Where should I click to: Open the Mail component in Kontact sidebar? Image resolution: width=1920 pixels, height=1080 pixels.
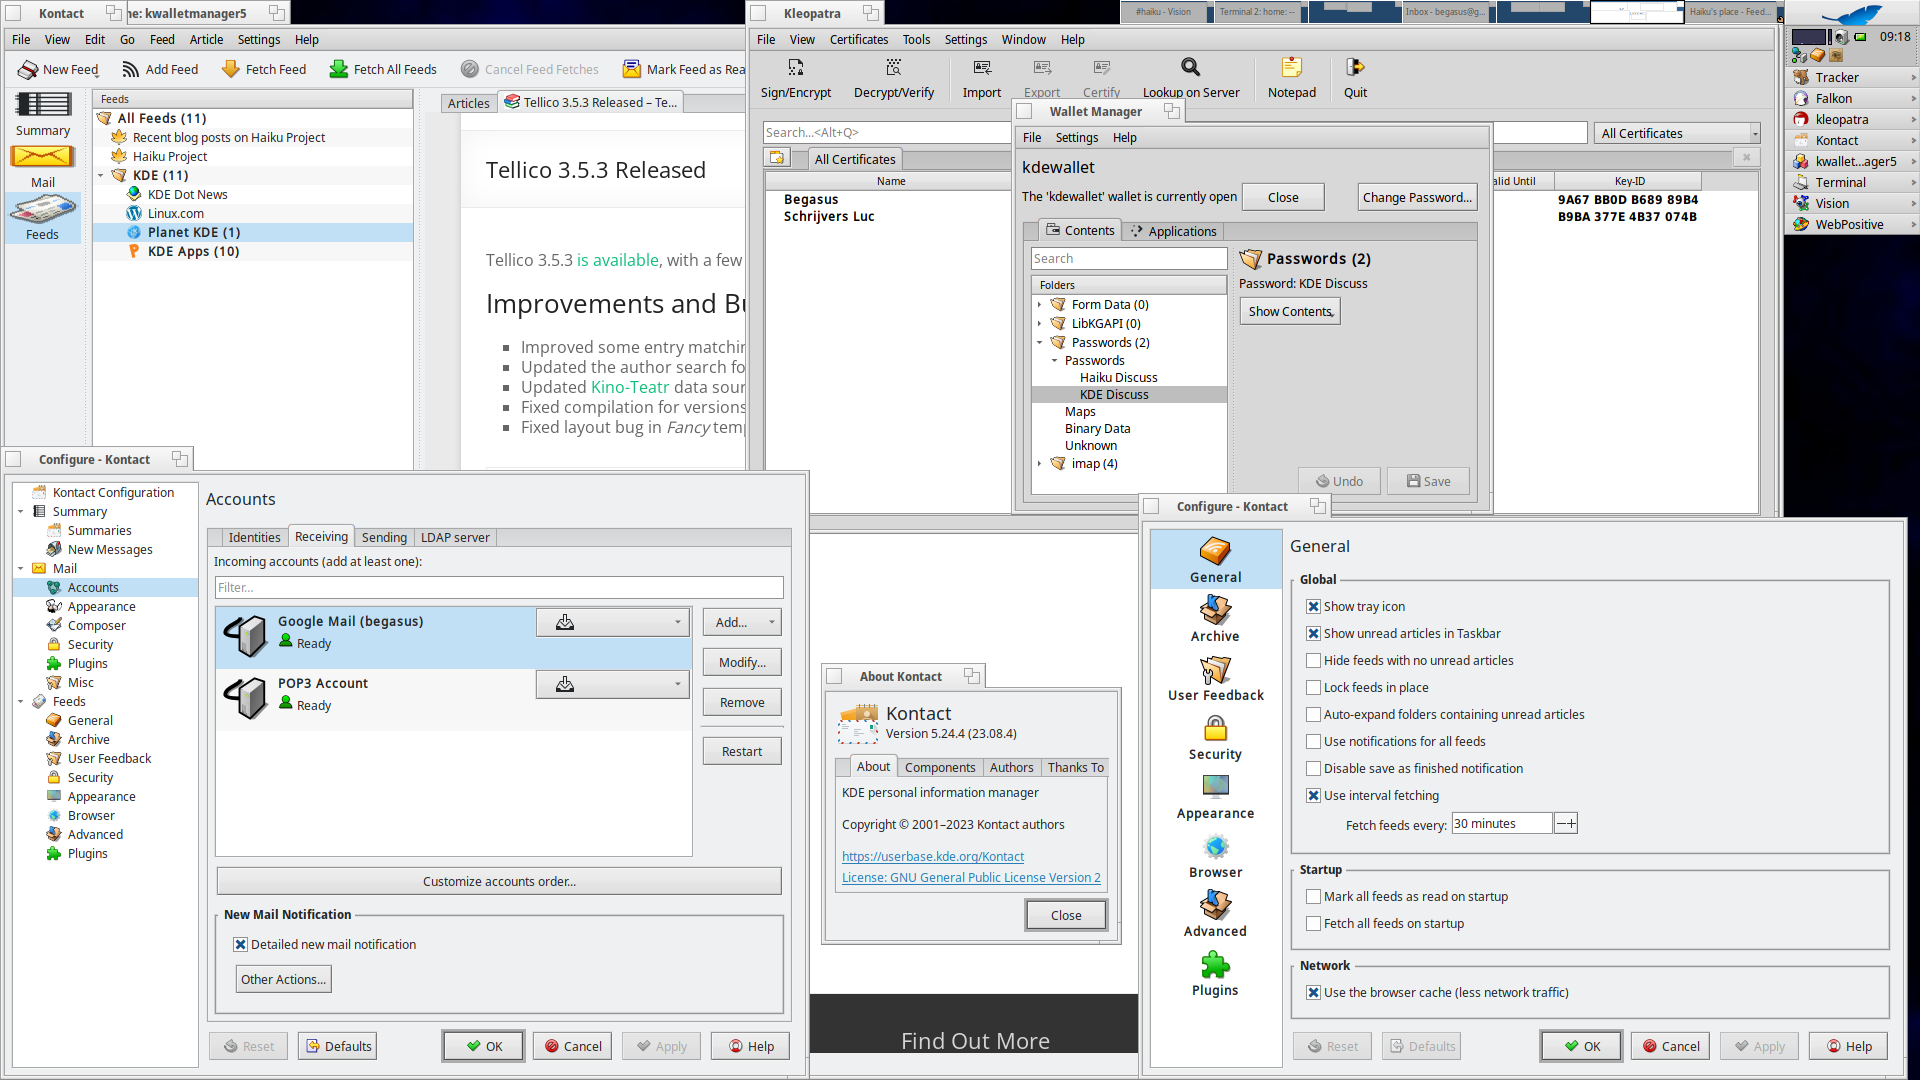coord(42,167)
